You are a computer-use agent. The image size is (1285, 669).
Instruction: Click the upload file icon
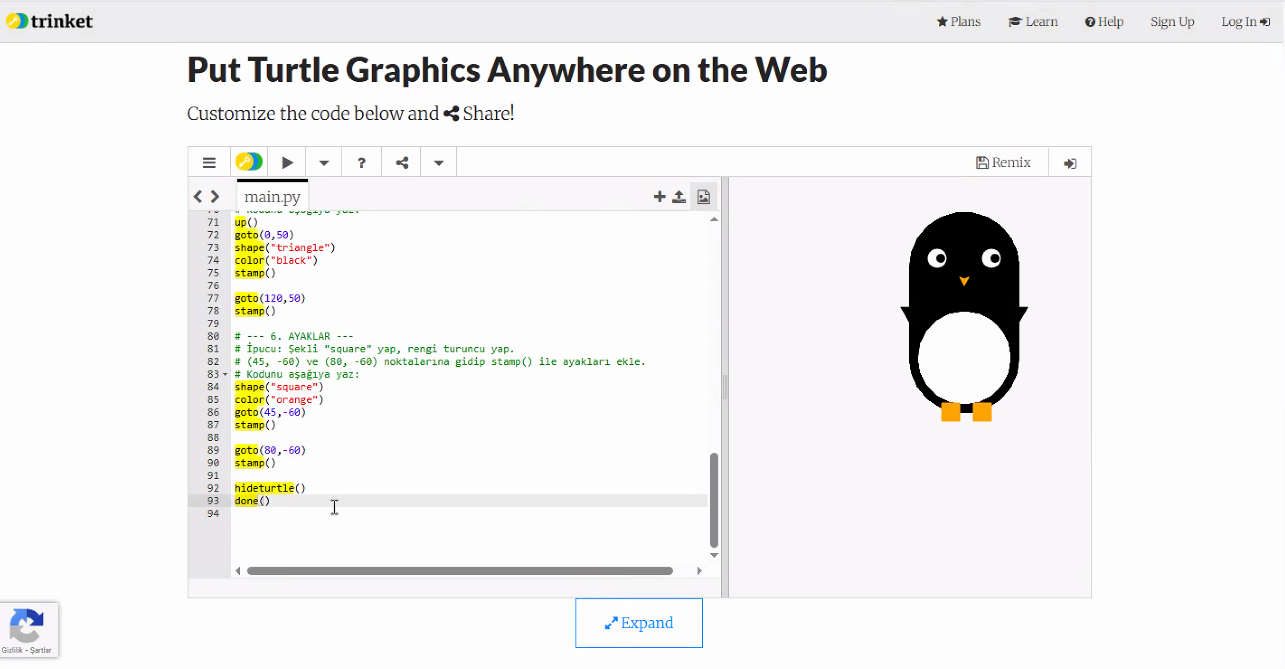click(x=679, y=197)
